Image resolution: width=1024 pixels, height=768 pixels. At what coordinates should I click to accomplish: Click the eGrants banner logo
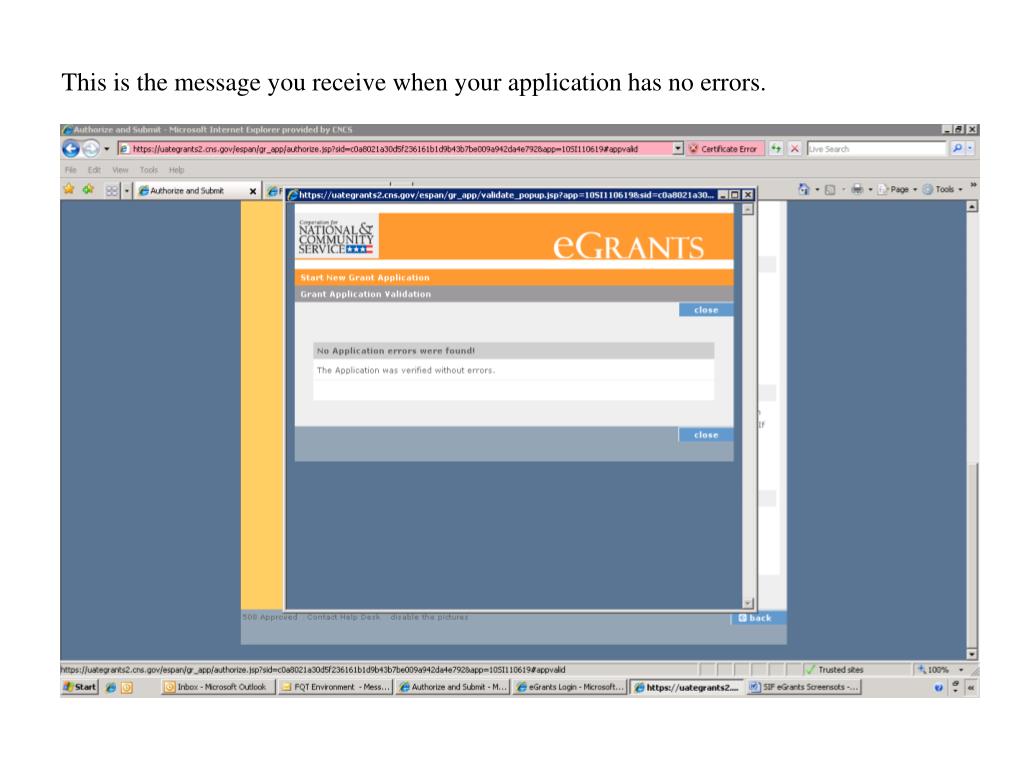(628, 246)
